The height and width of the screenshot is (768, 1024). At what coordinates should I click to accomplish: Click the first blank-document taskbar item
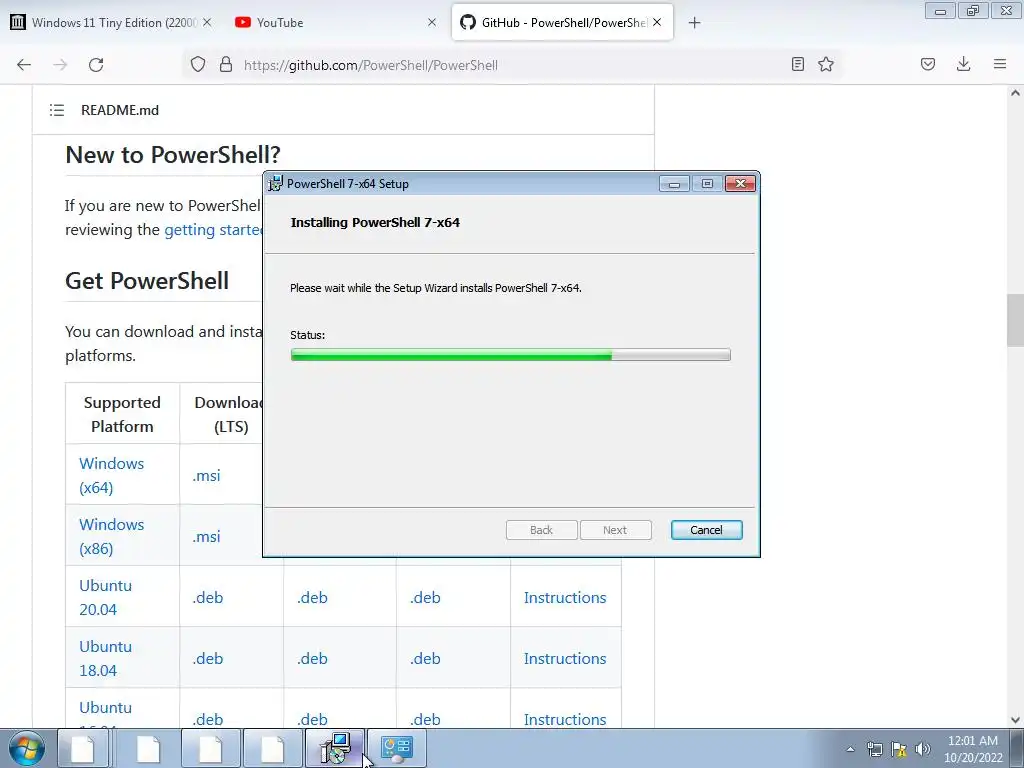pyautogui.click(x=85, y=748)
